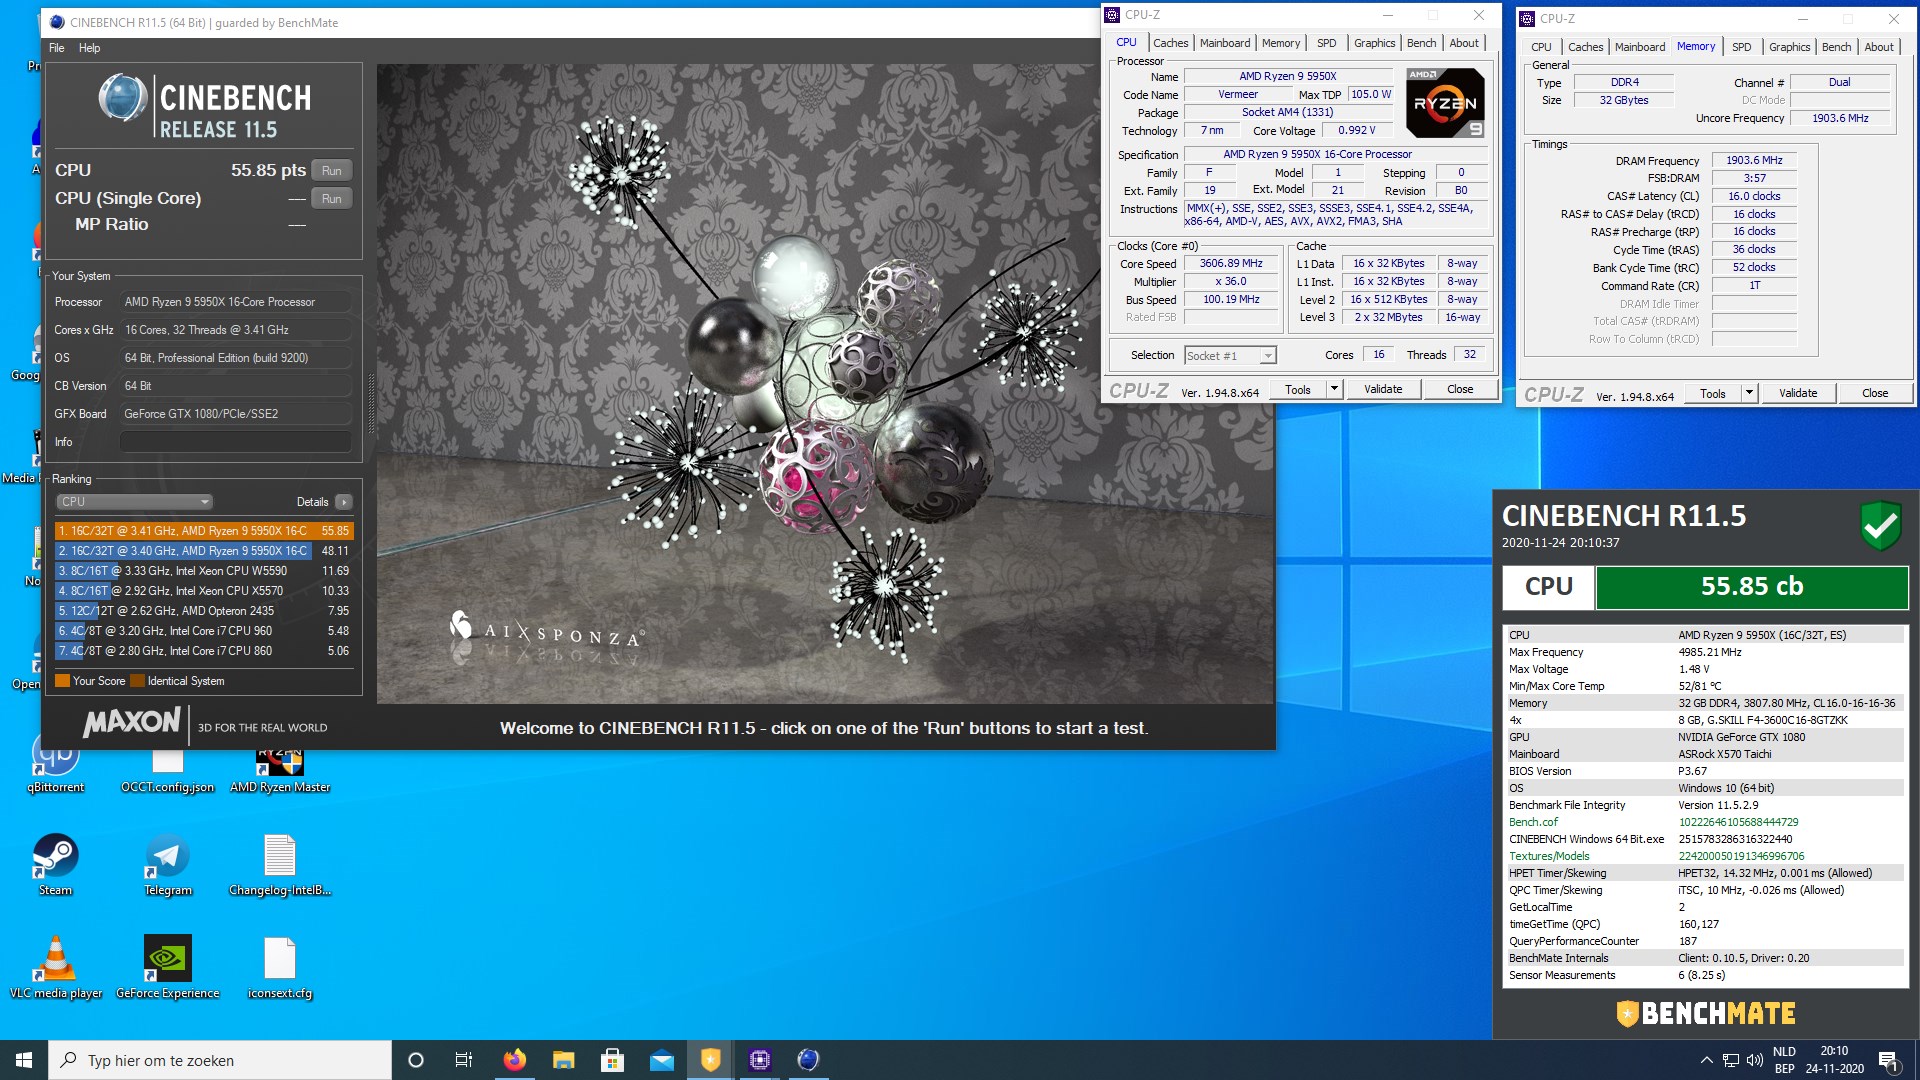Viewport: 1920px width, 1080px height.
Task: Click the volume speaker tray icon
Action: click(1754, 1060)
